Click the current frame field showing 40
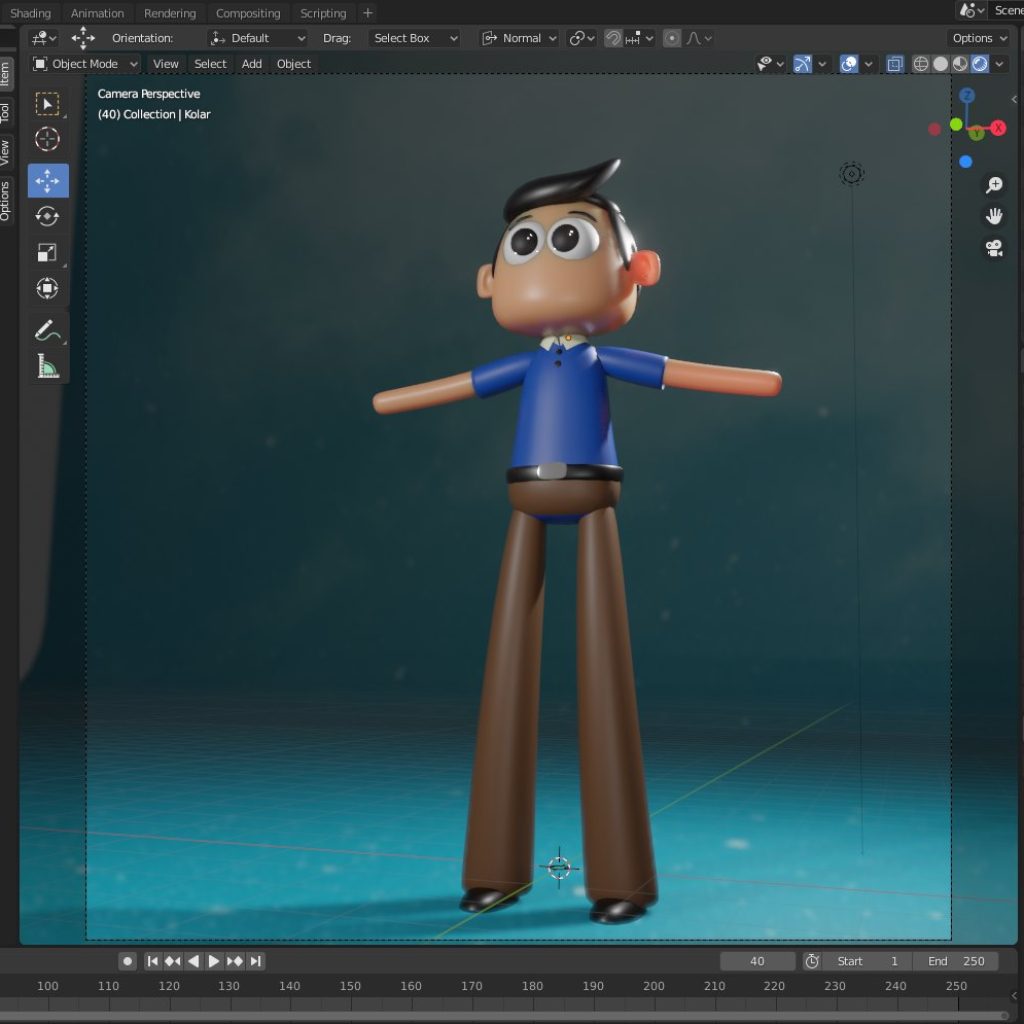The height and width of the screenshot is (1024, 1024). coord(757,961)
